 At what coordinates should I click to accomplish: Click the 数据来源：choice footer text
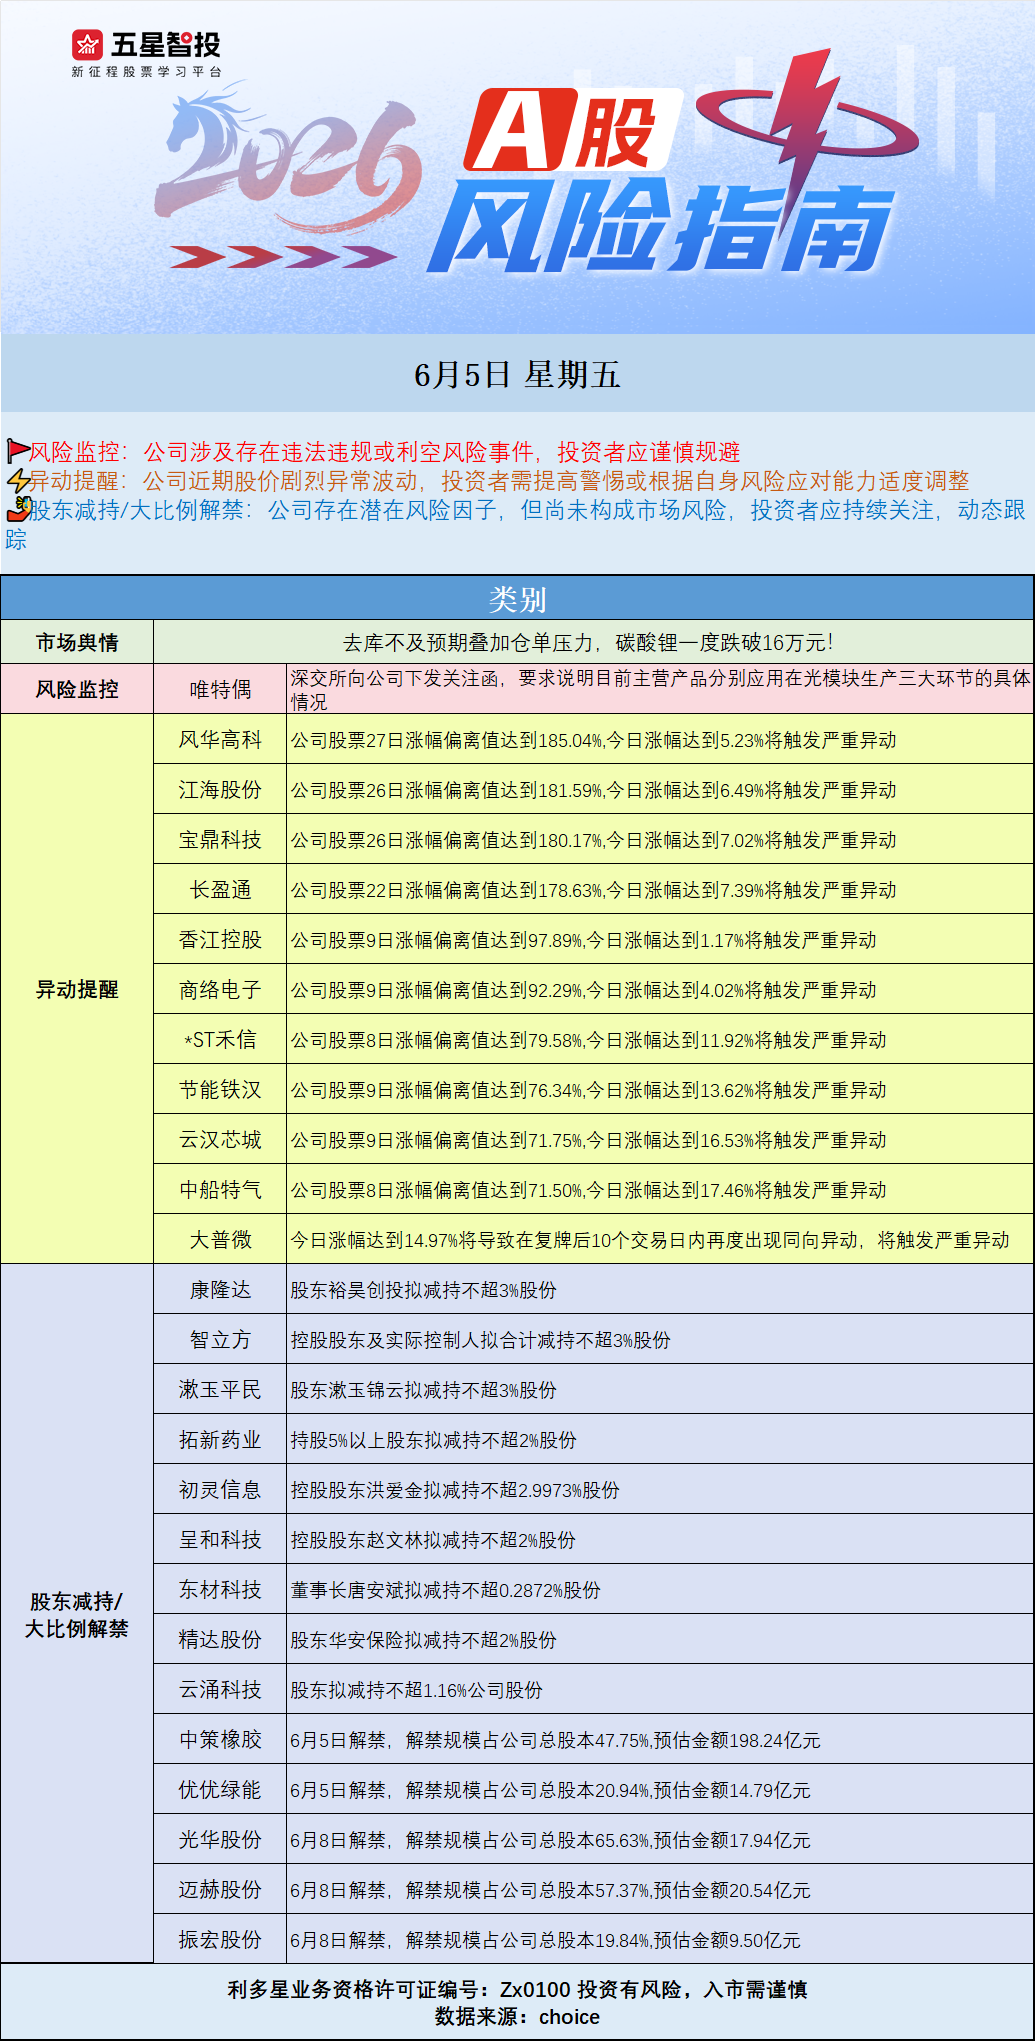point(517,2016)
